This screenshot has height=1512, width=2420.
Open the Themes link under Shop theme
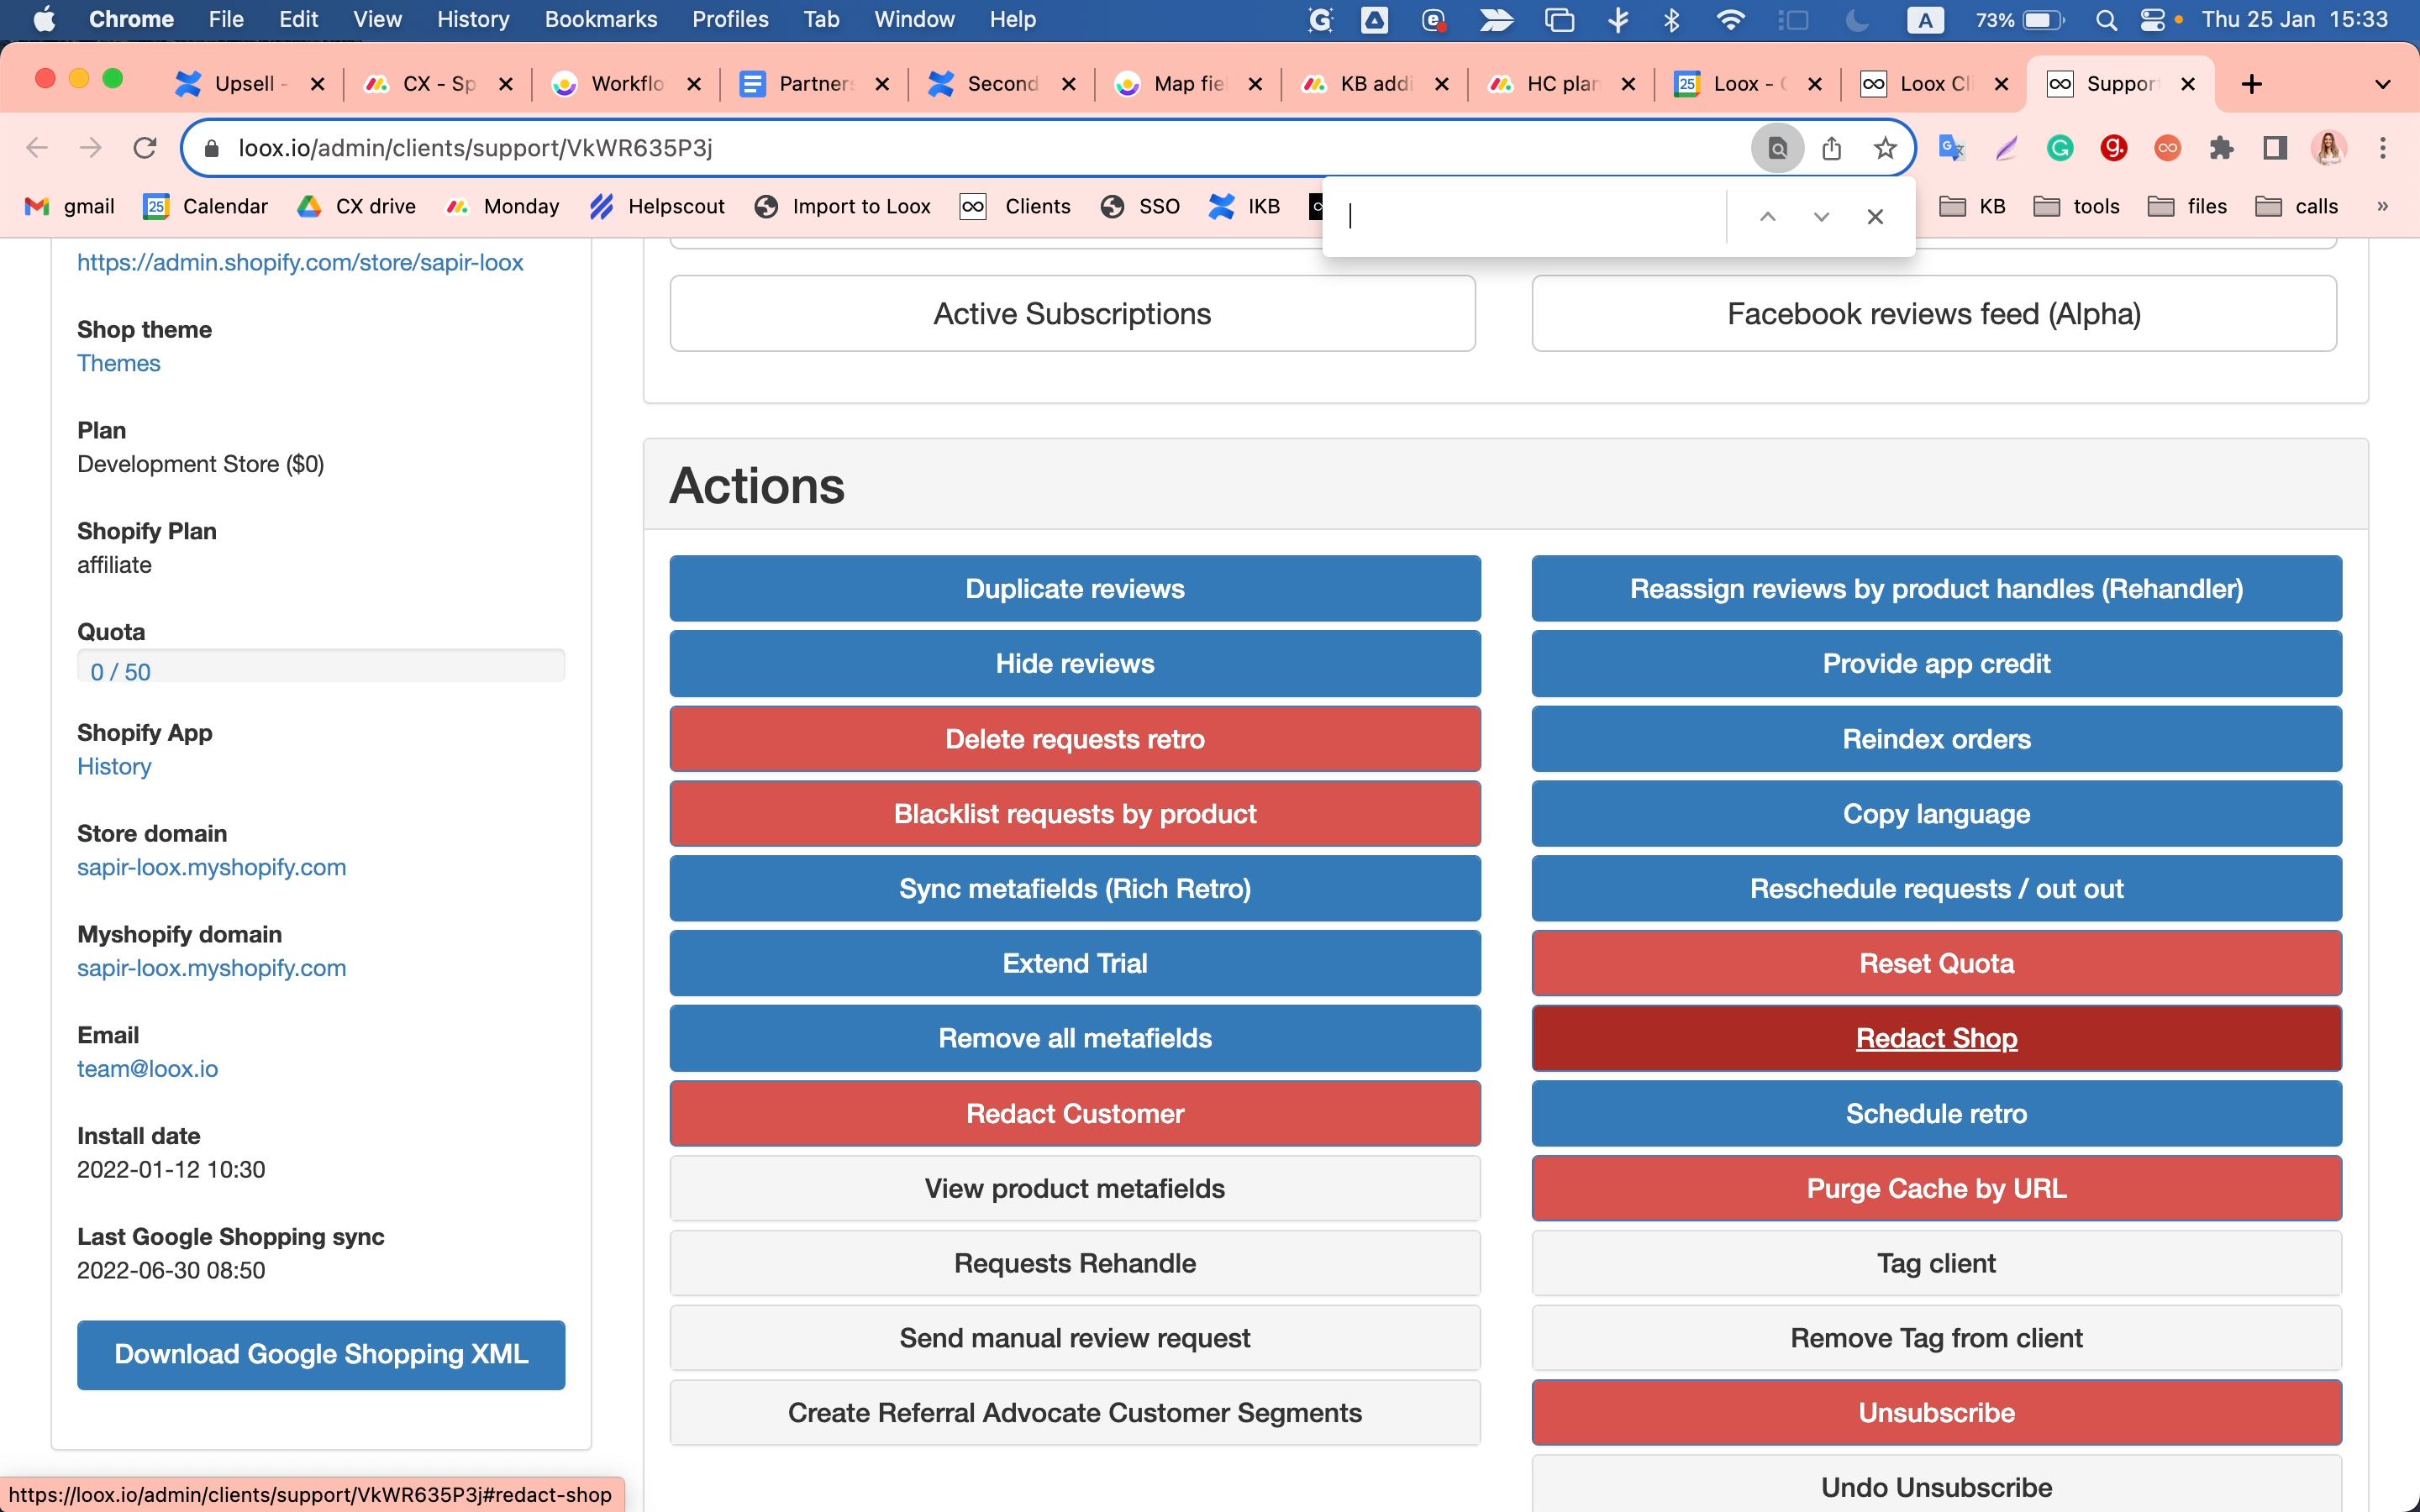coord(118,363)
